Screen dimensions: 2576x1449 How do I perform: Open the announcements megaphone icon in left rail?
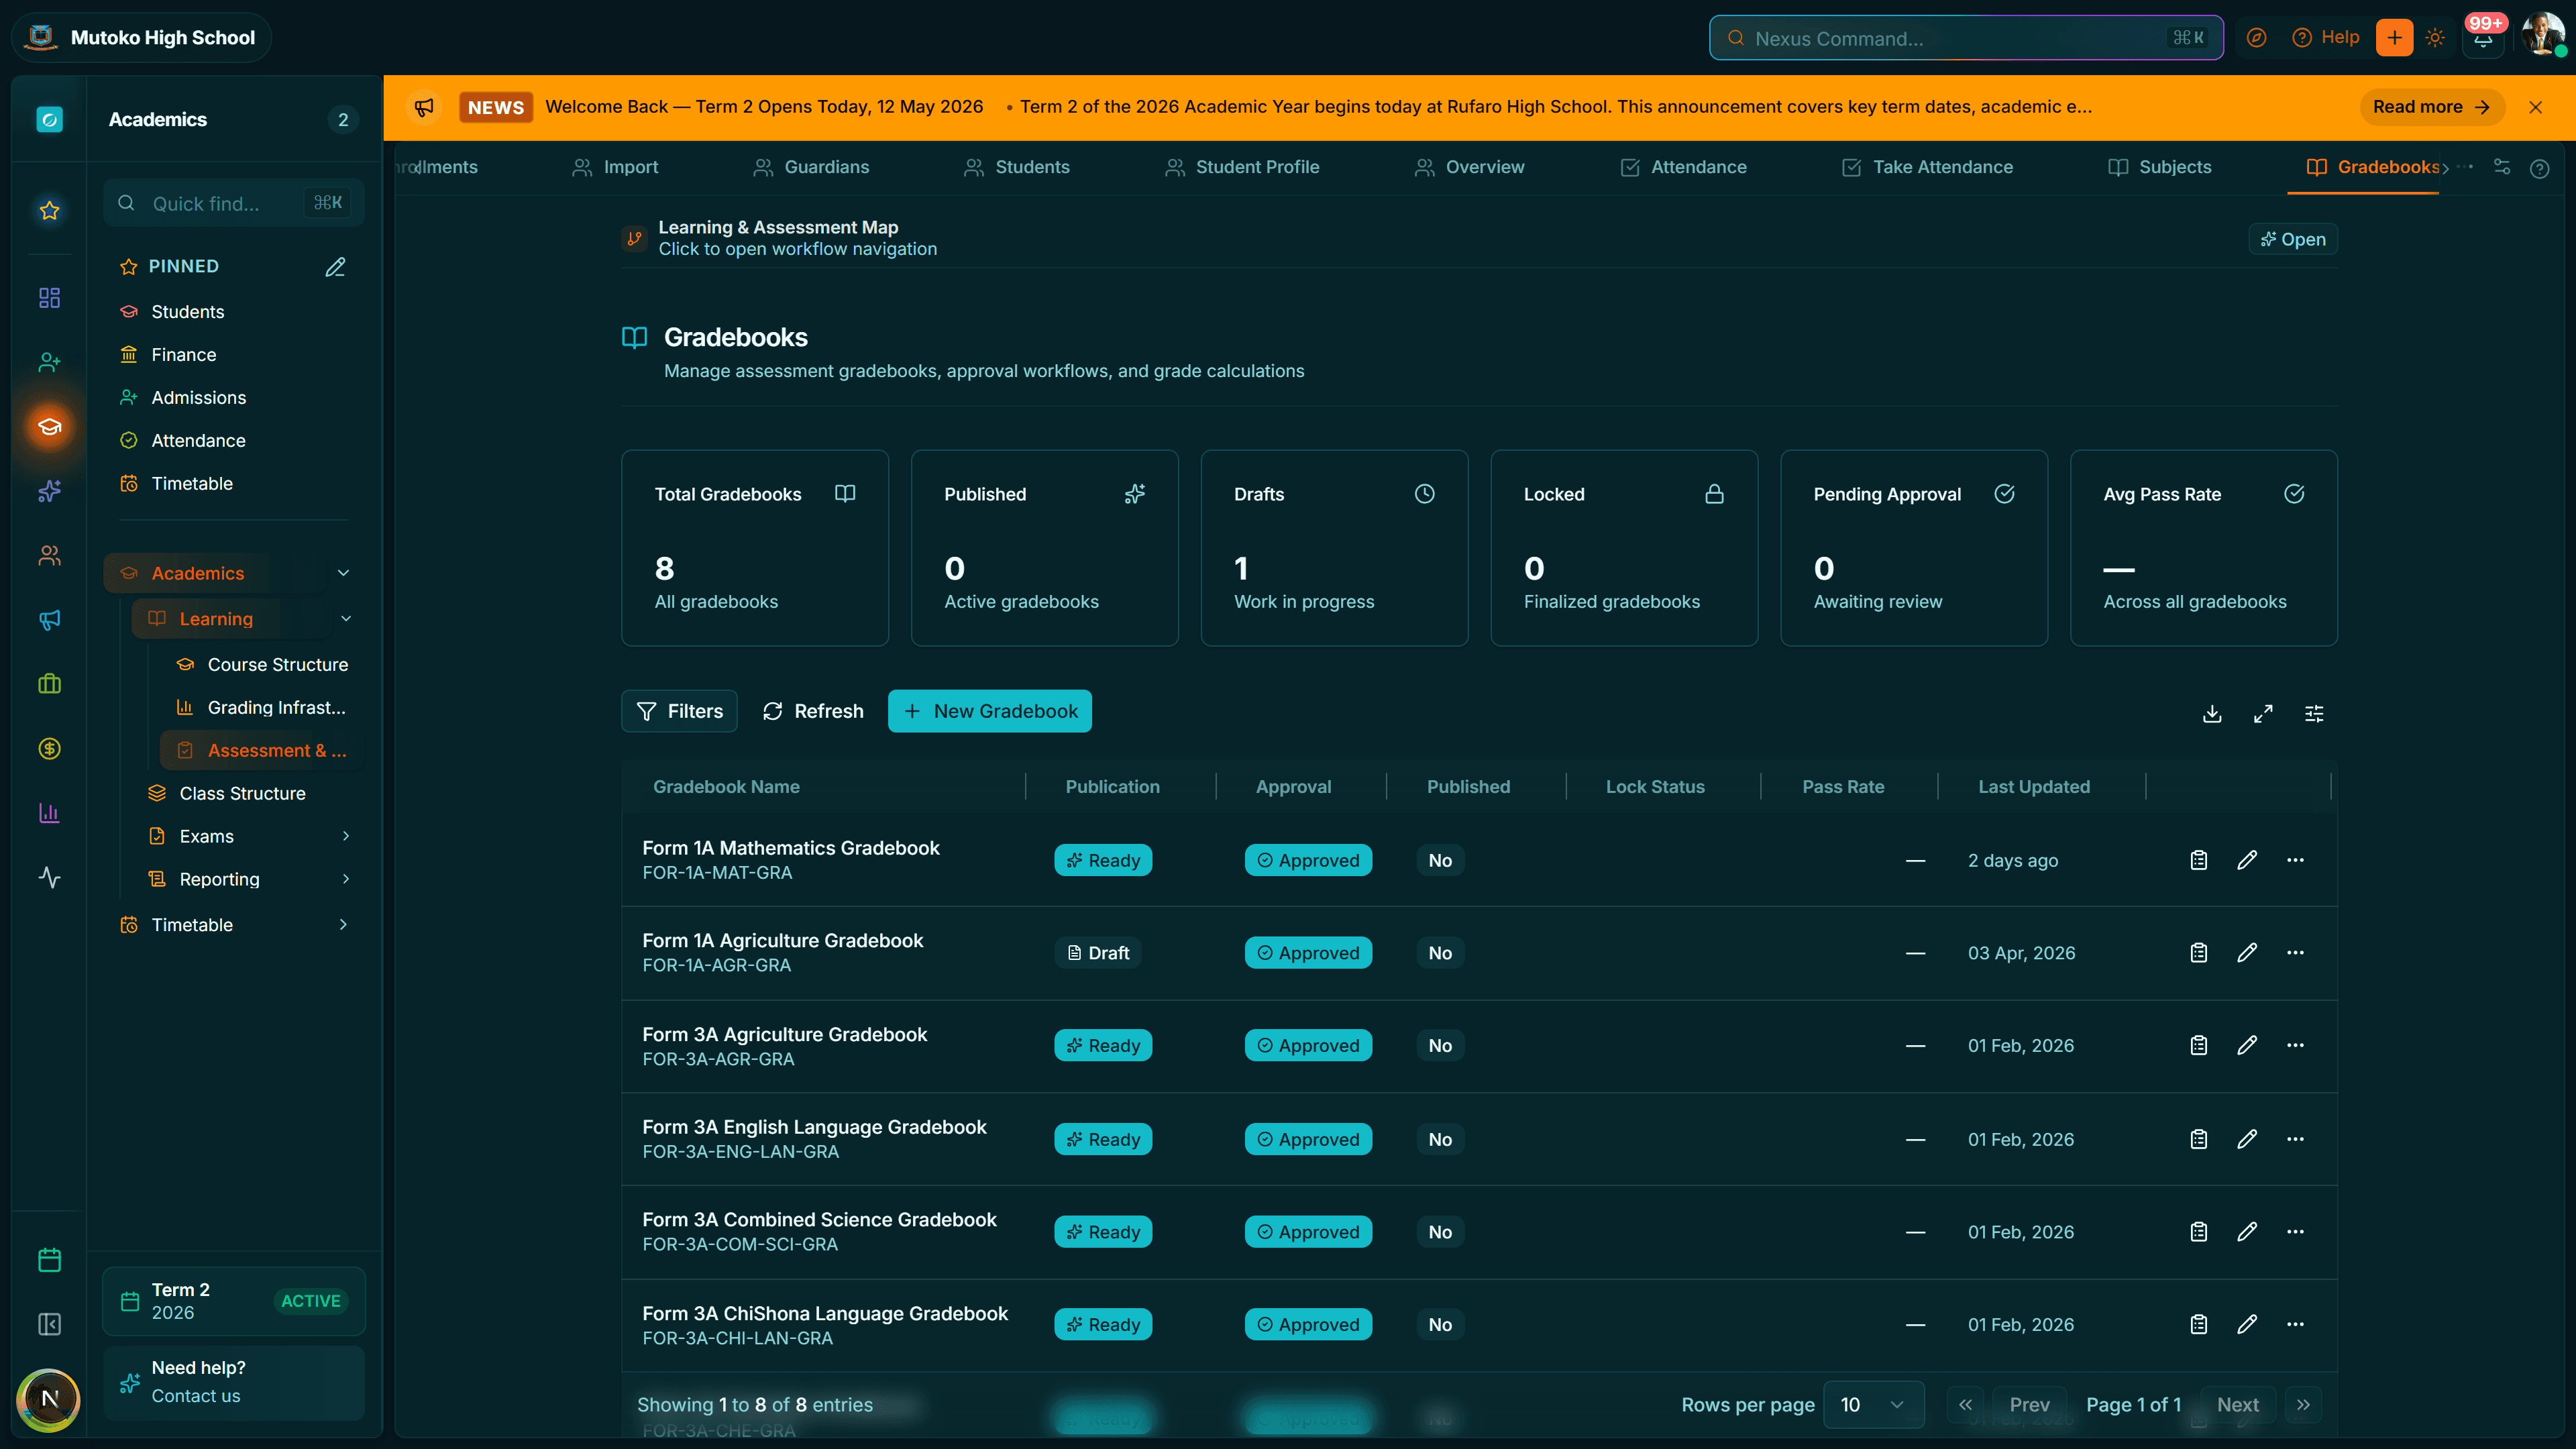tap(49, 620)
